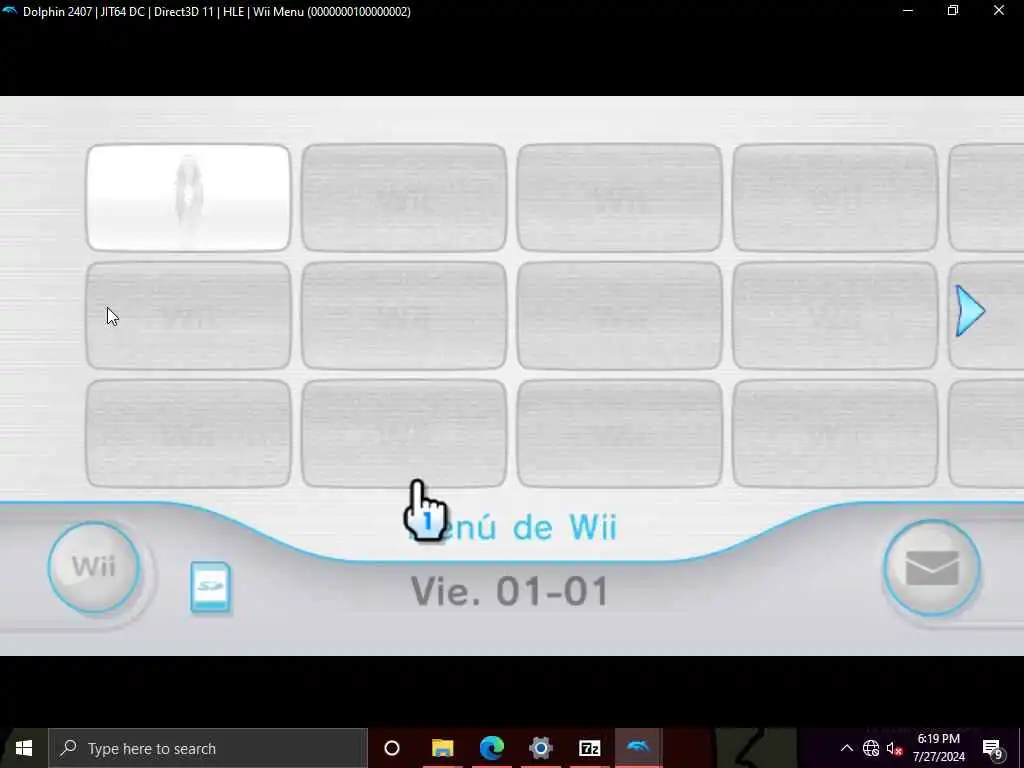Open 7-Zip from the taskbar
This screenshot has width=1024, height=768.
coord(589,748)
